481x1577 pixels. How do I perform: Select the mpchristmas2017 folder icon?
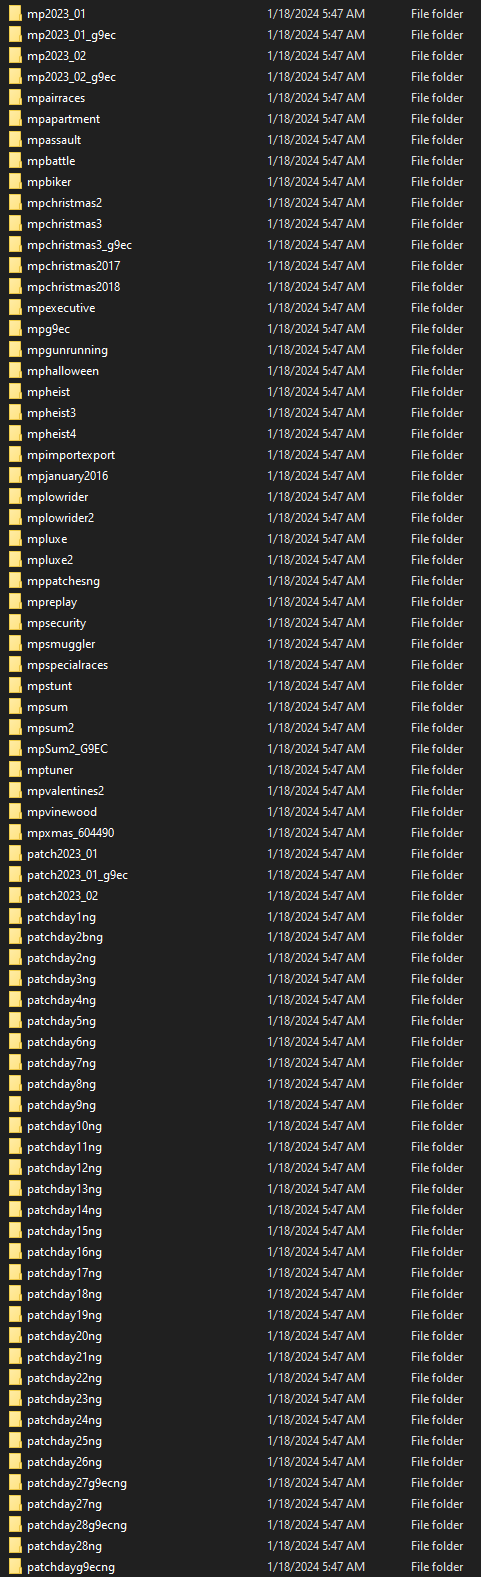click(14, 266)
